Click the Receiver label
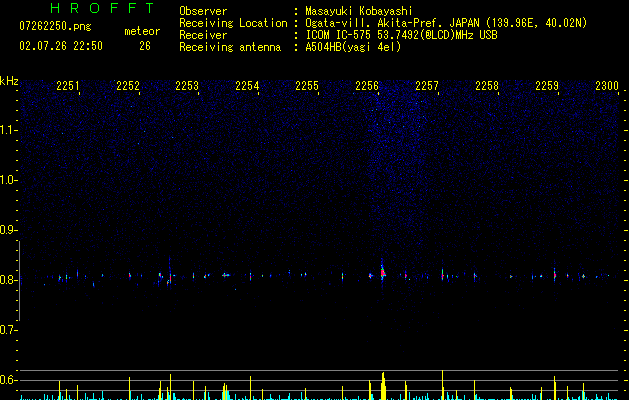The height and width of the screenshot is (400, 629). point(203,35)
